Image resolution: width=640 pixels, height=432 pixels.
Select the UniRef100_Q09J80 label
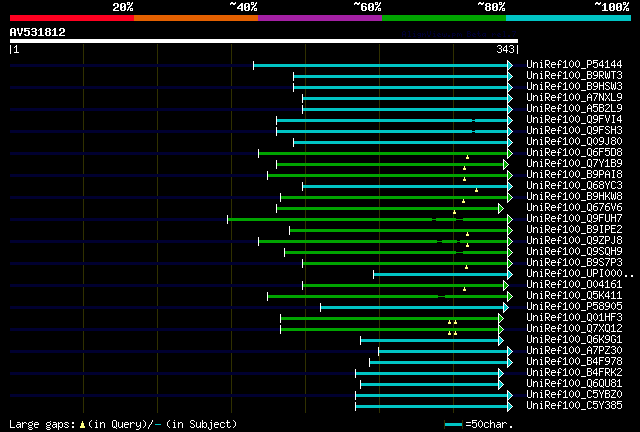coord(574,141)
